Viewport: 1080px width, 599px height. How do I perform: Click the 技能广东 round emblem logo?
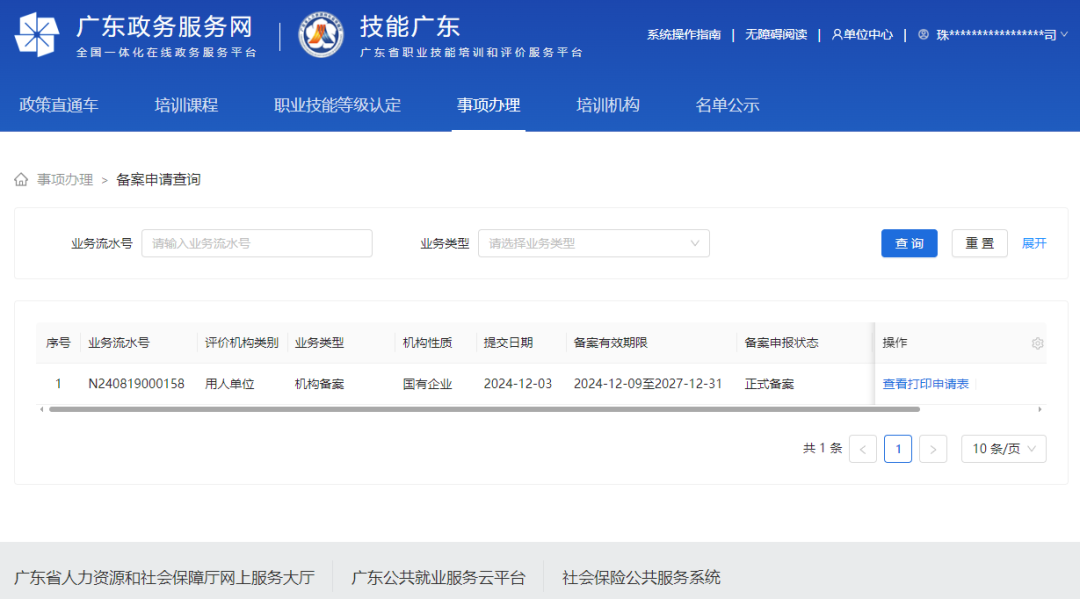point(321,35)
